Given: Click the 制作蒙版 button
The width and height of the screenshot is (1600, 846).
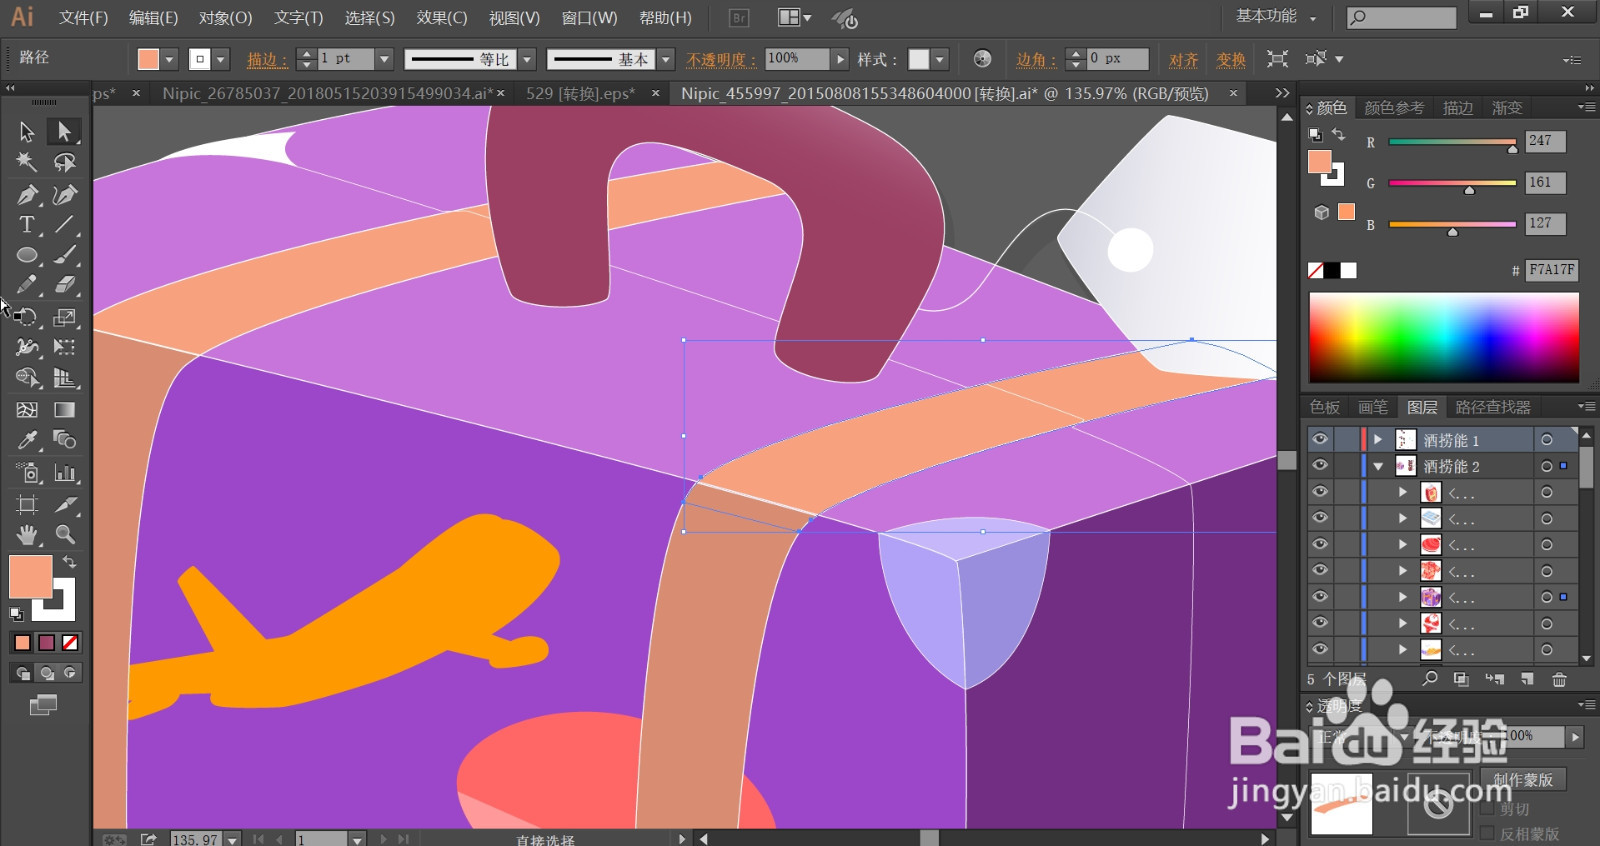Looking at the screenshot, I should pos(1523,779).
